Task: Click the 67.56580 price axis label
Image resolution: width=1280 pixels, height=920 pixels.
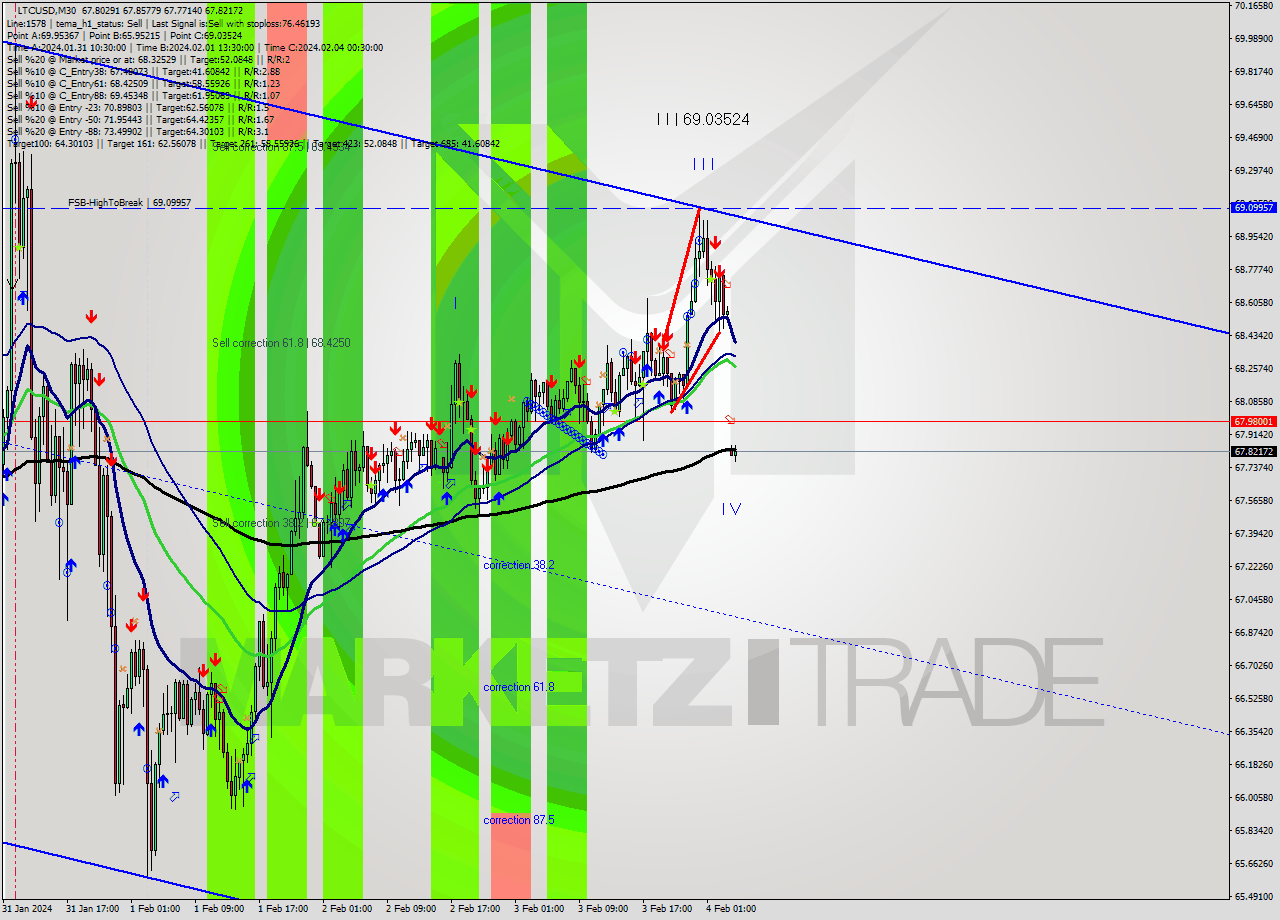Action: [1254, 501]
